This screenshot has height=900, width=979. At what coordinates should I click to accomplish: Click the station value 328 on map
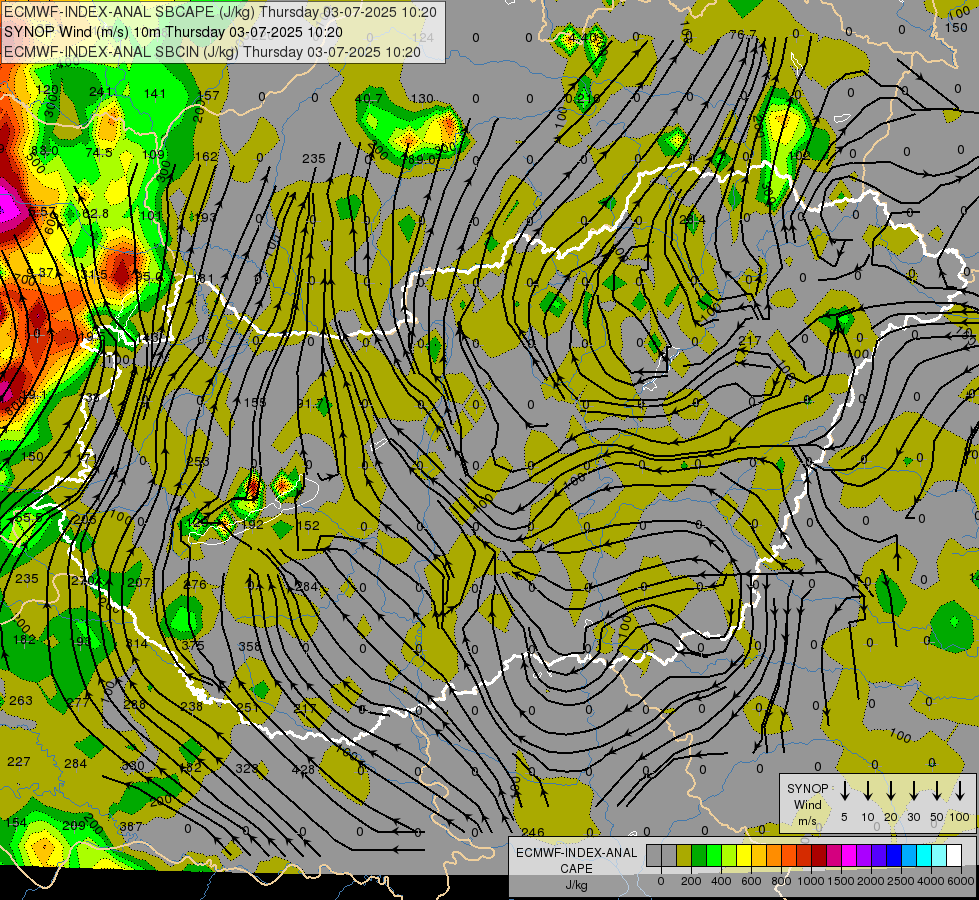247,768
